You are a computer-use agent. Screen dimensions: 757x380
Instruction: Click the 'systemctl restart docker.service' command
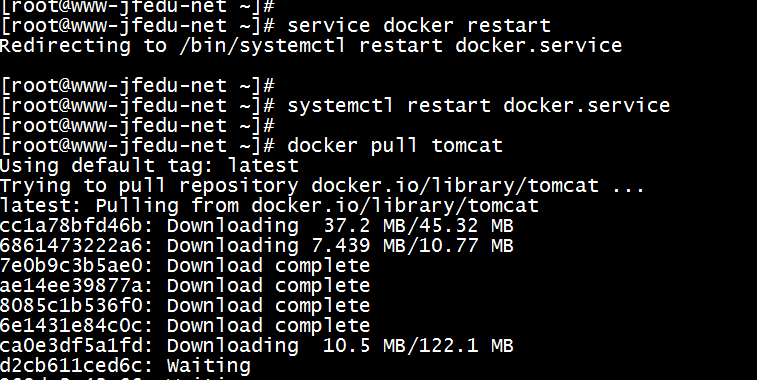[478, 105]
